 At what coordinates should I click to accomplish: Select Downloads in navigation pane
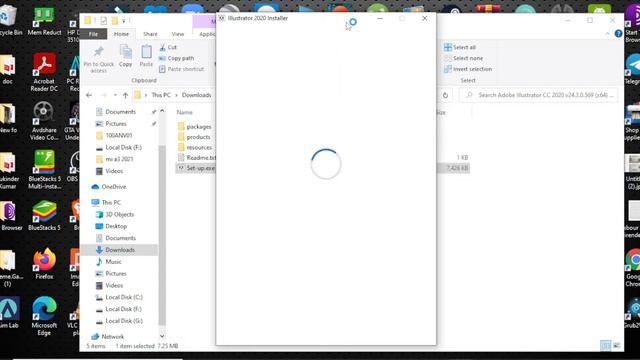(120, 250)
